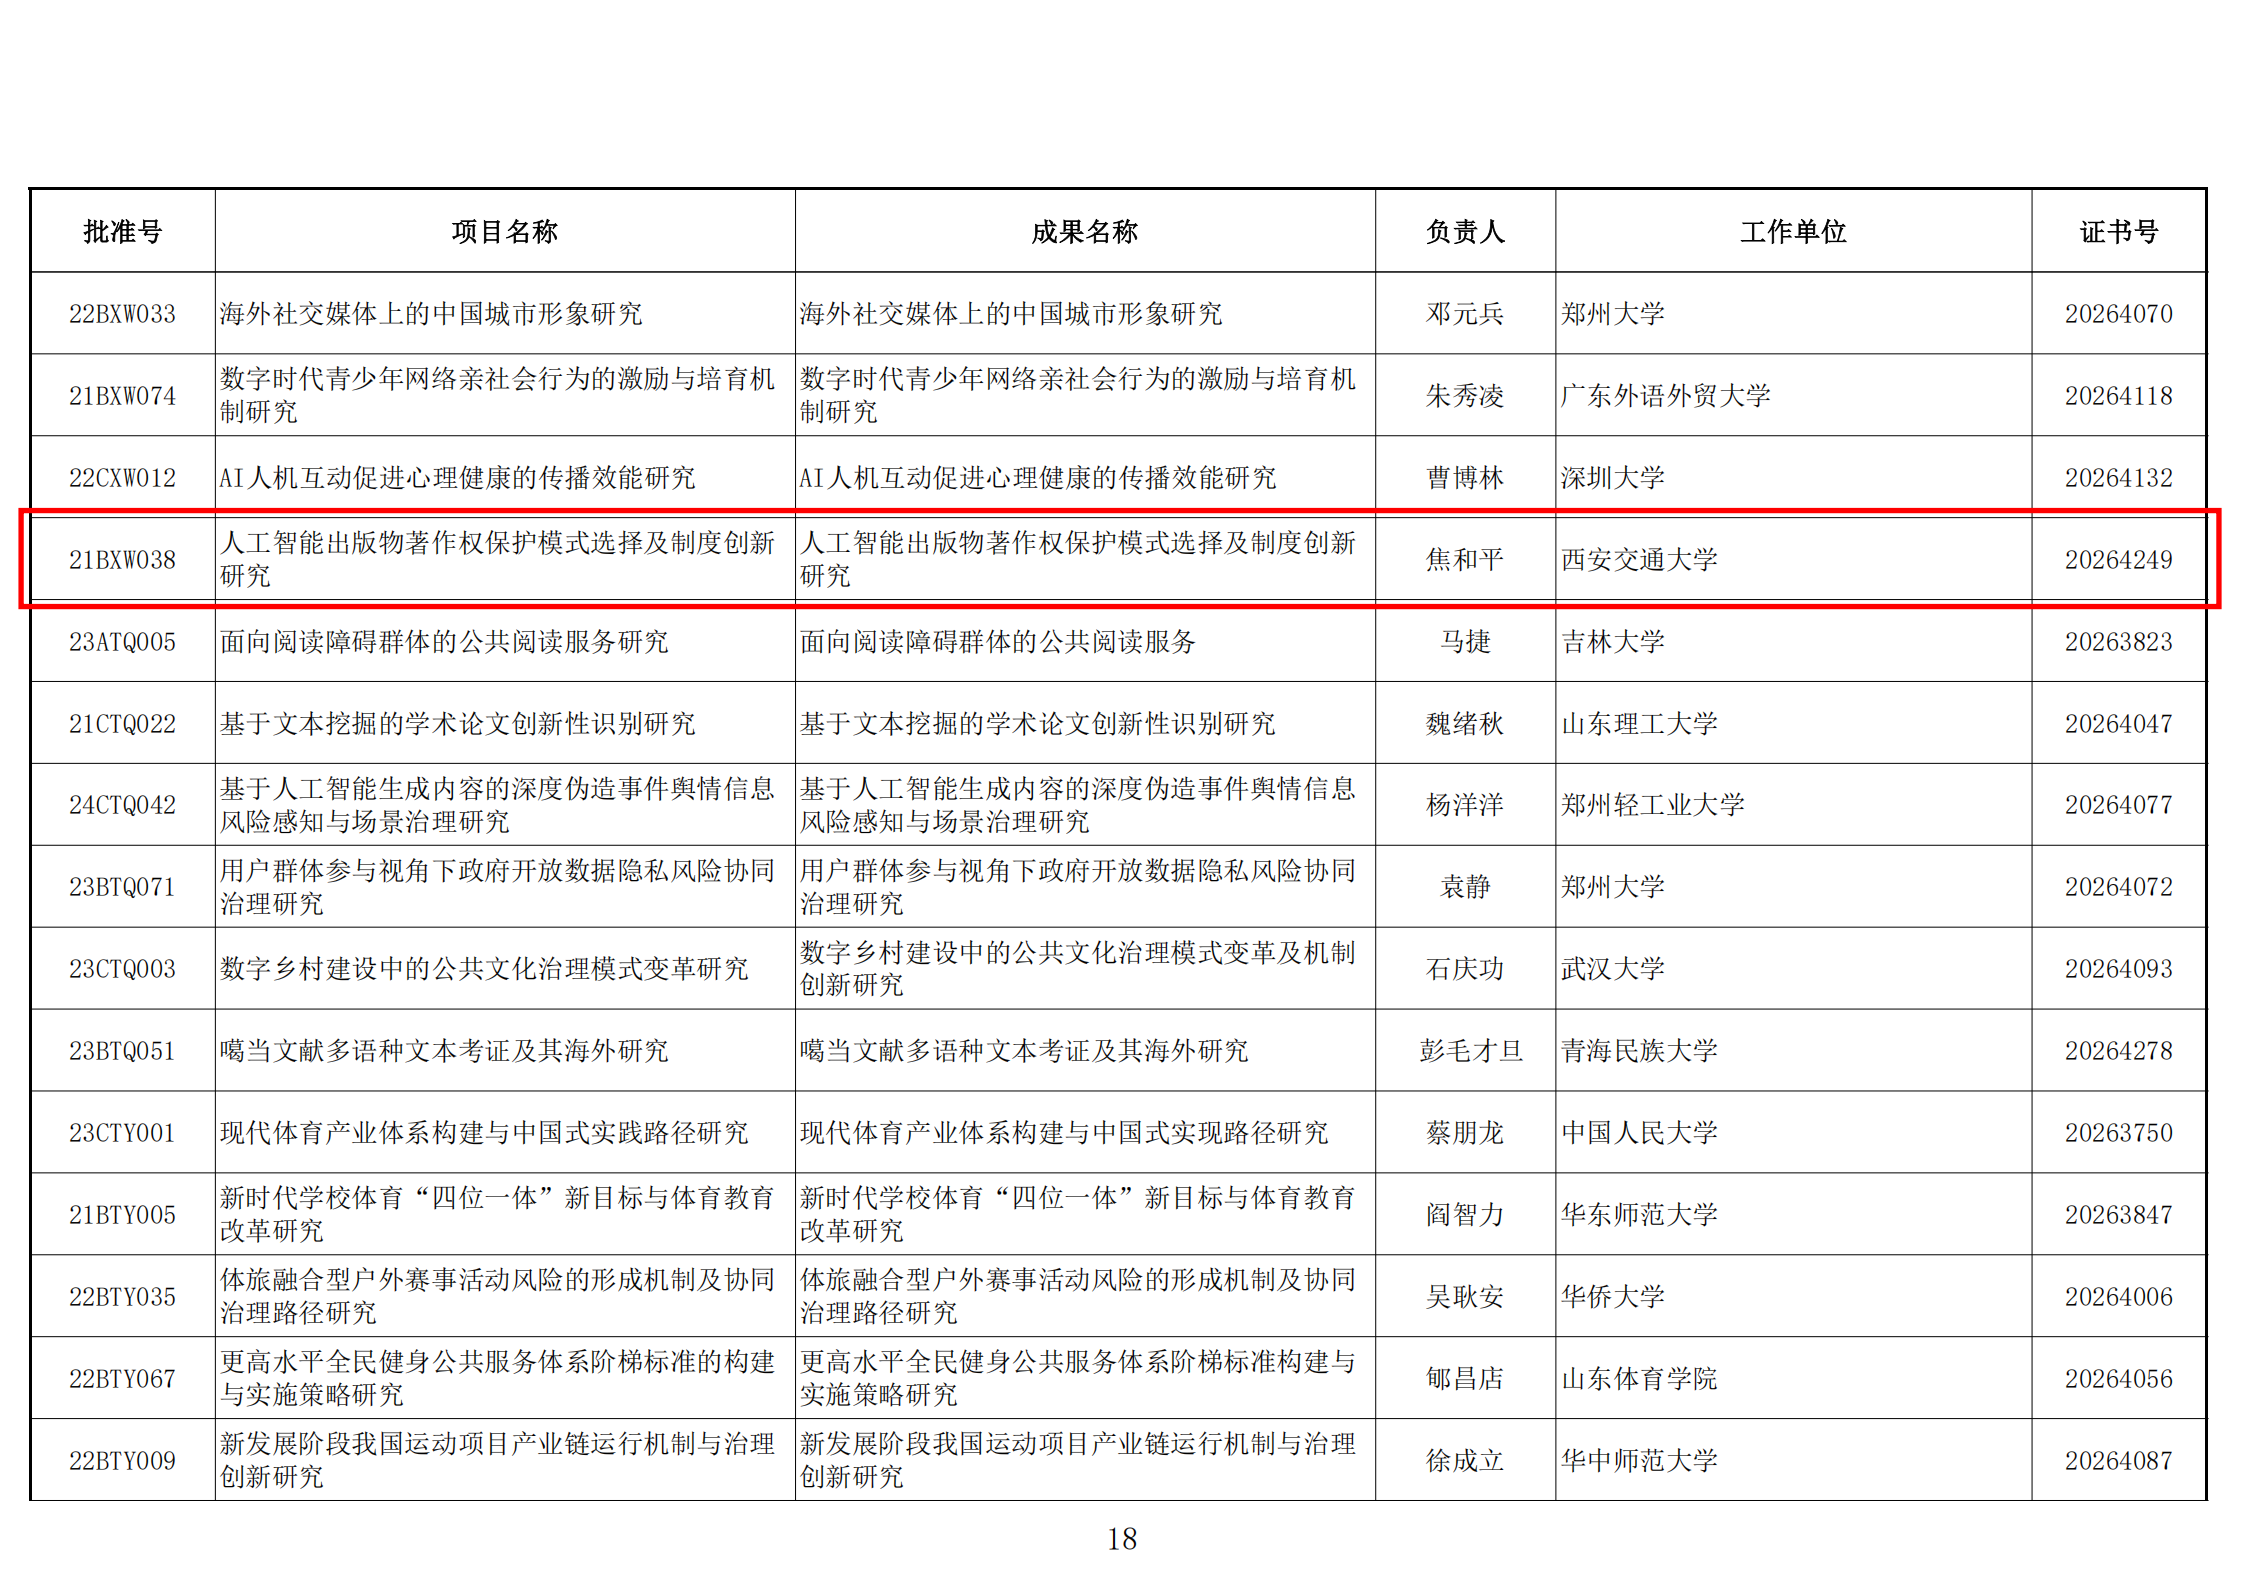2245x1587 pixels.
Task: Click the name 焦和平
Action: coord(1465,560)
